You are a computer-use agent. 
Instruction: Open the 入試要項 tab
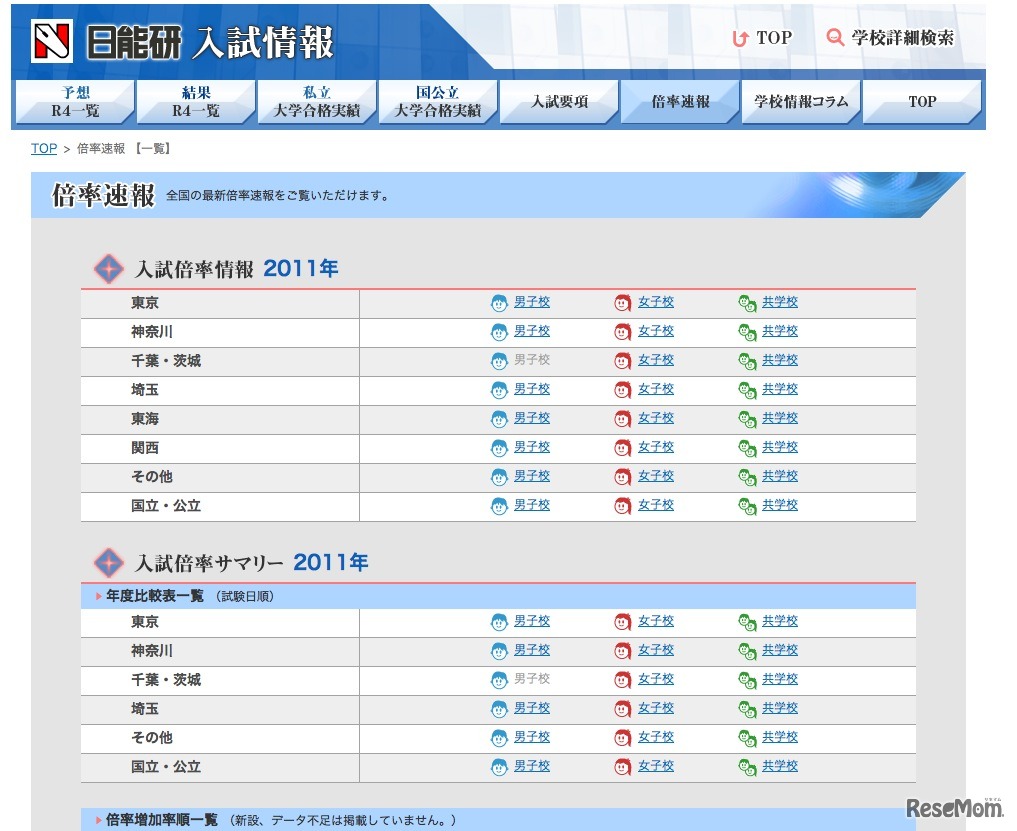pos(558,101)
